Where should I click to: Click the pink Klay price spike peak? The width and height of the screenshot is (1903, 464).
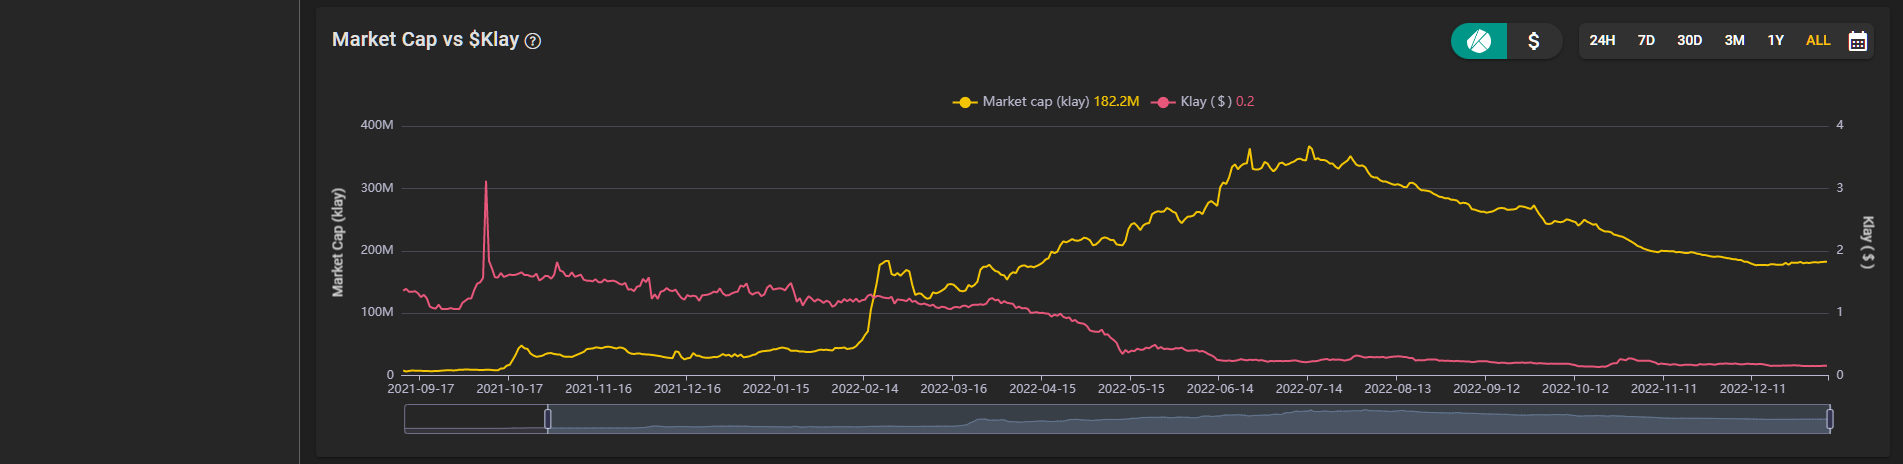486,183
